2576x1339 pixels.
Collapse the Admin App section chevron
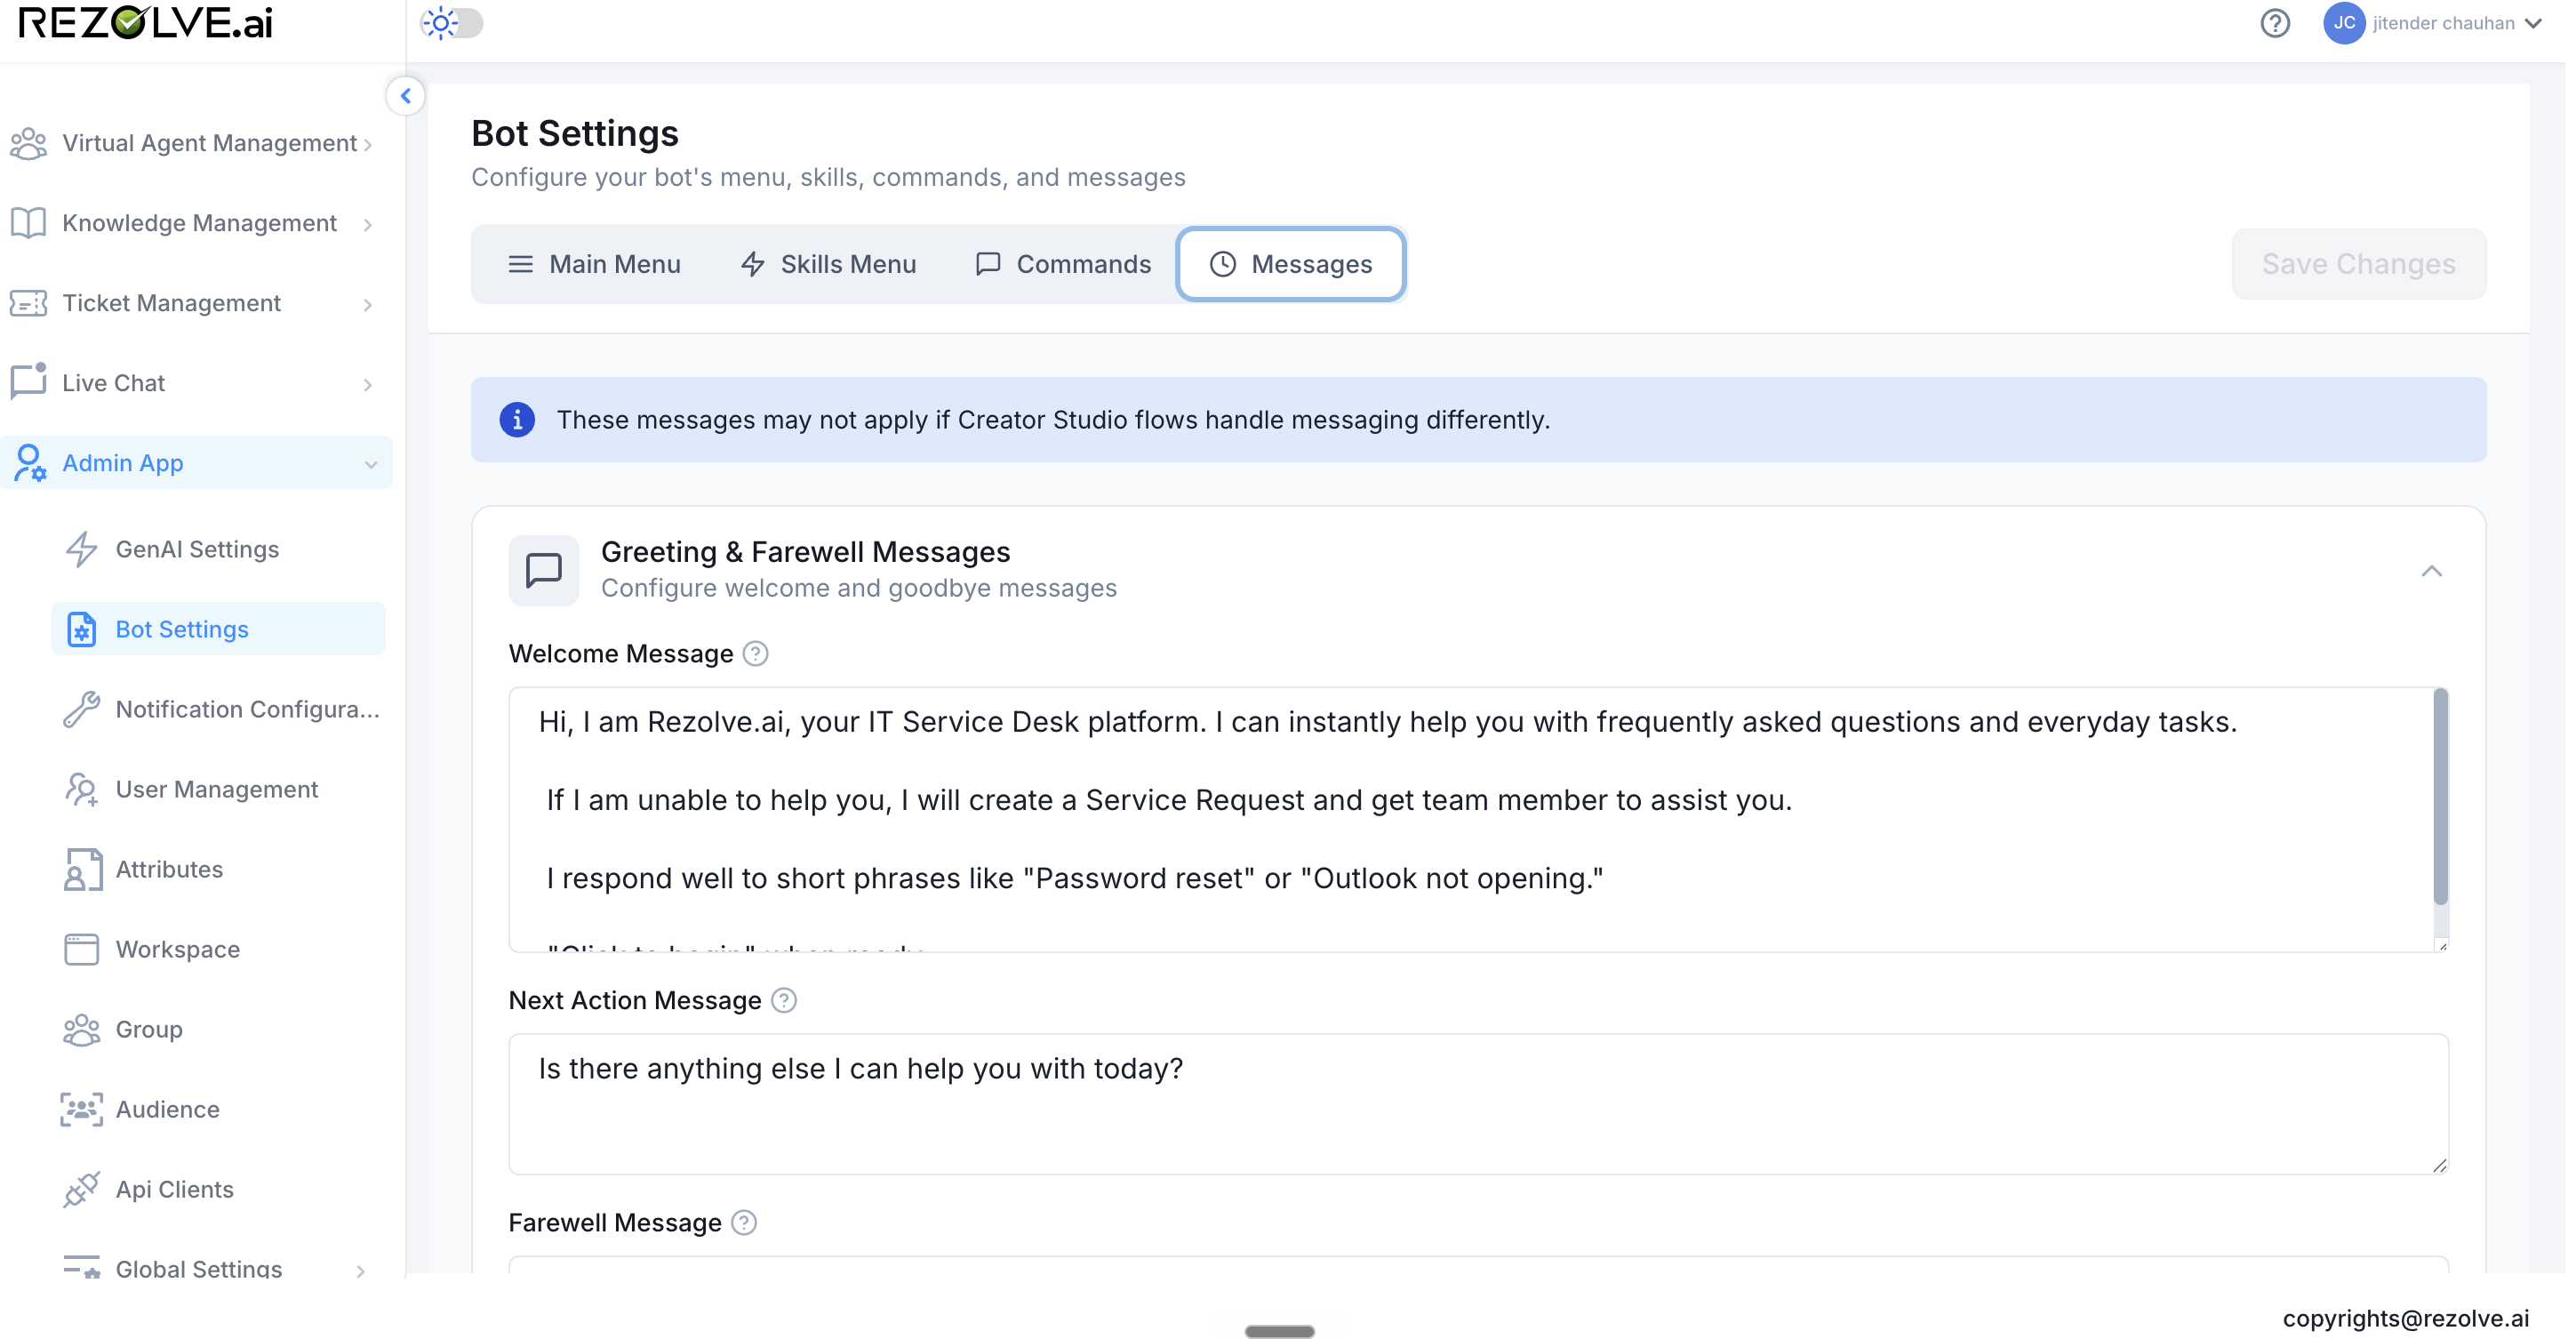tap(371, 465)
